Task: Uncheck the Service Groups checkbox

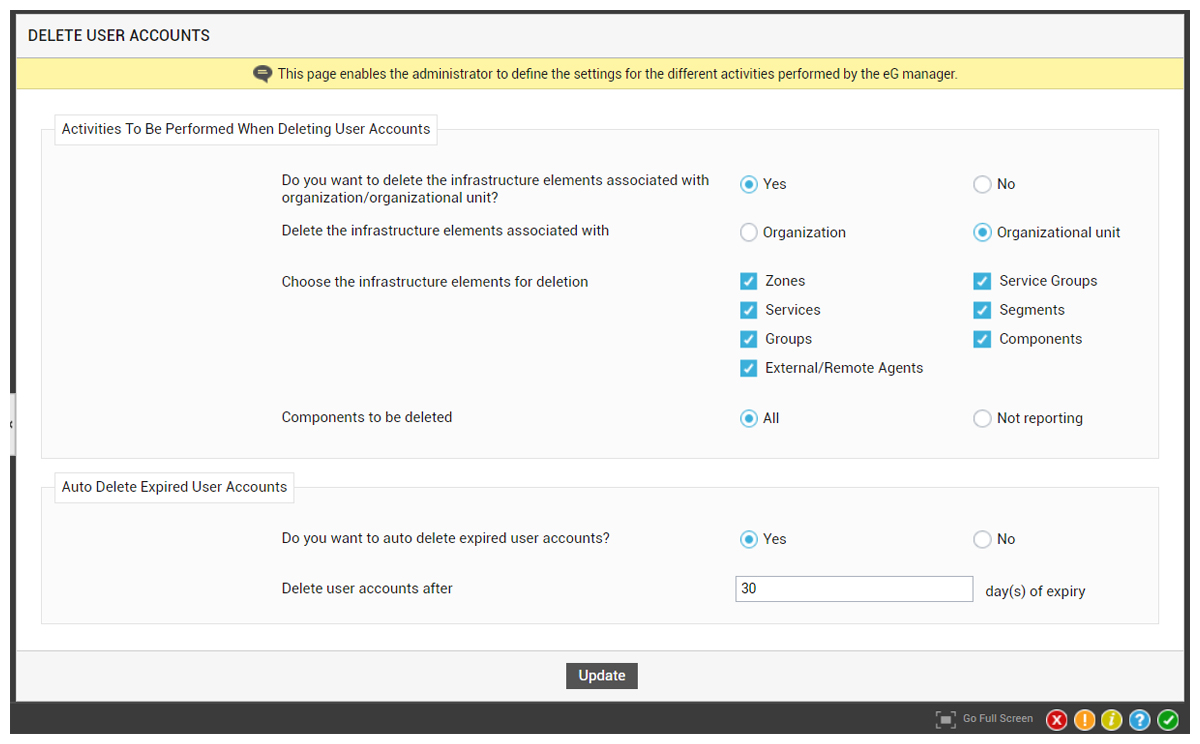Action: pos(982,281)
